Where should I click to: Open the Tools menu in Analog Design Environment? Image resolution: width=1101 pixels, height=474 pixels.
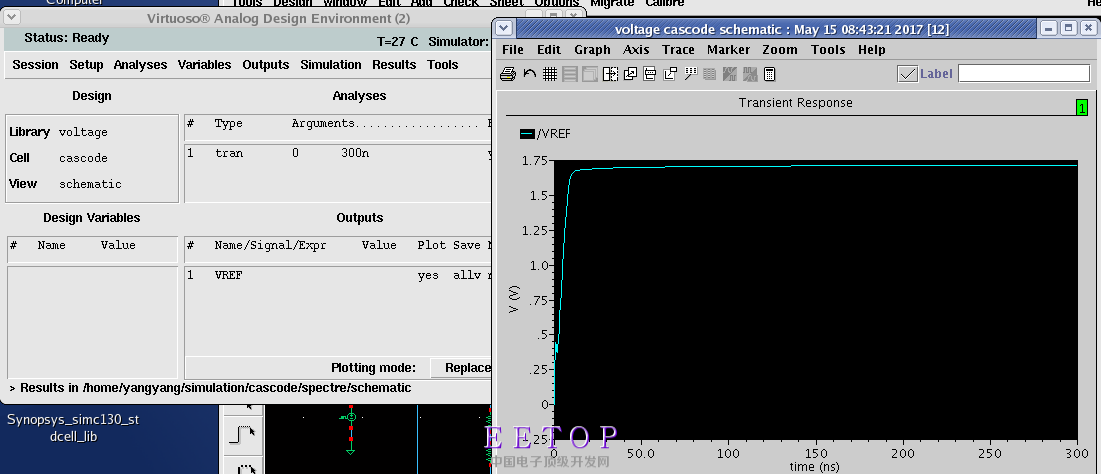pyautogui.click(x=442, y=65)
